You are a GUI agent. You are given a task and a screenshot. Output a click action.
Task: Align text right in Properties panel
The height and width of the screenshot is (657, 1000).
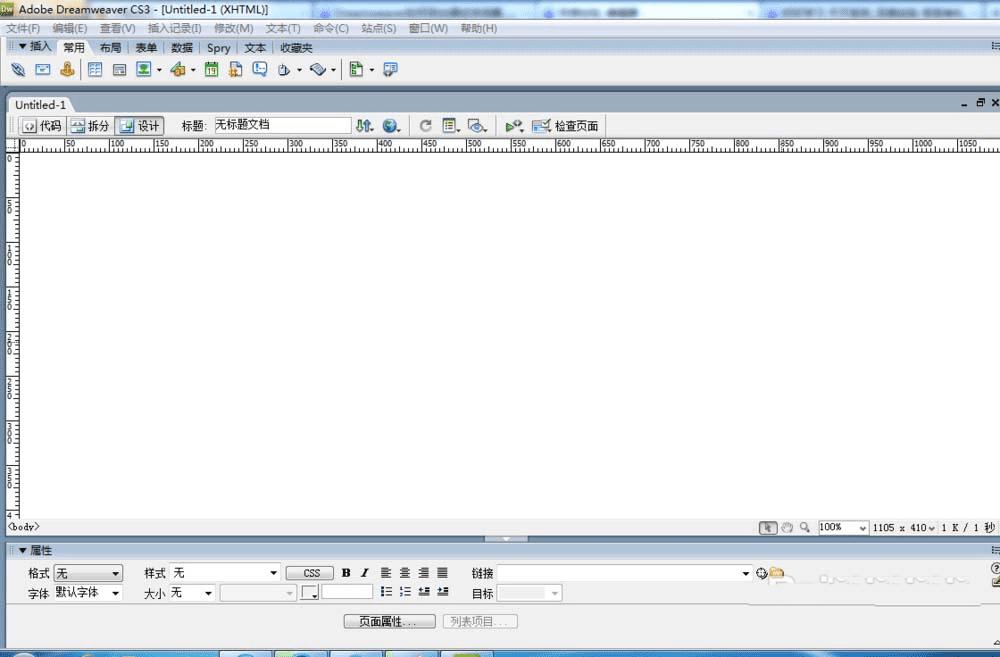(423, 573)
